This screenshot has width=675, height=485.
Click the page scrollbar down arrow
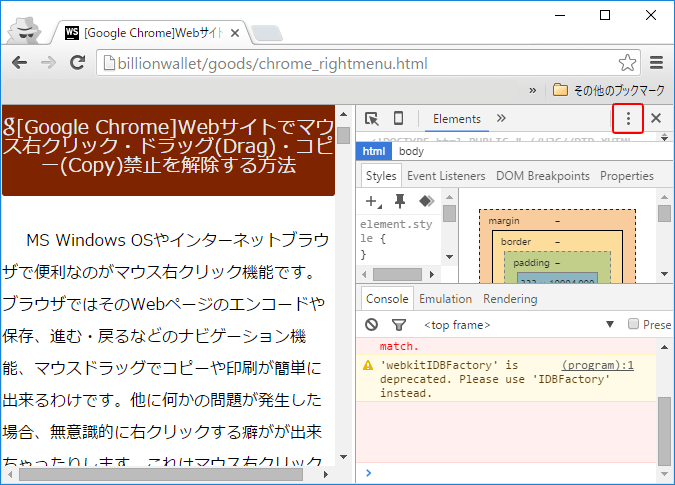343,457
